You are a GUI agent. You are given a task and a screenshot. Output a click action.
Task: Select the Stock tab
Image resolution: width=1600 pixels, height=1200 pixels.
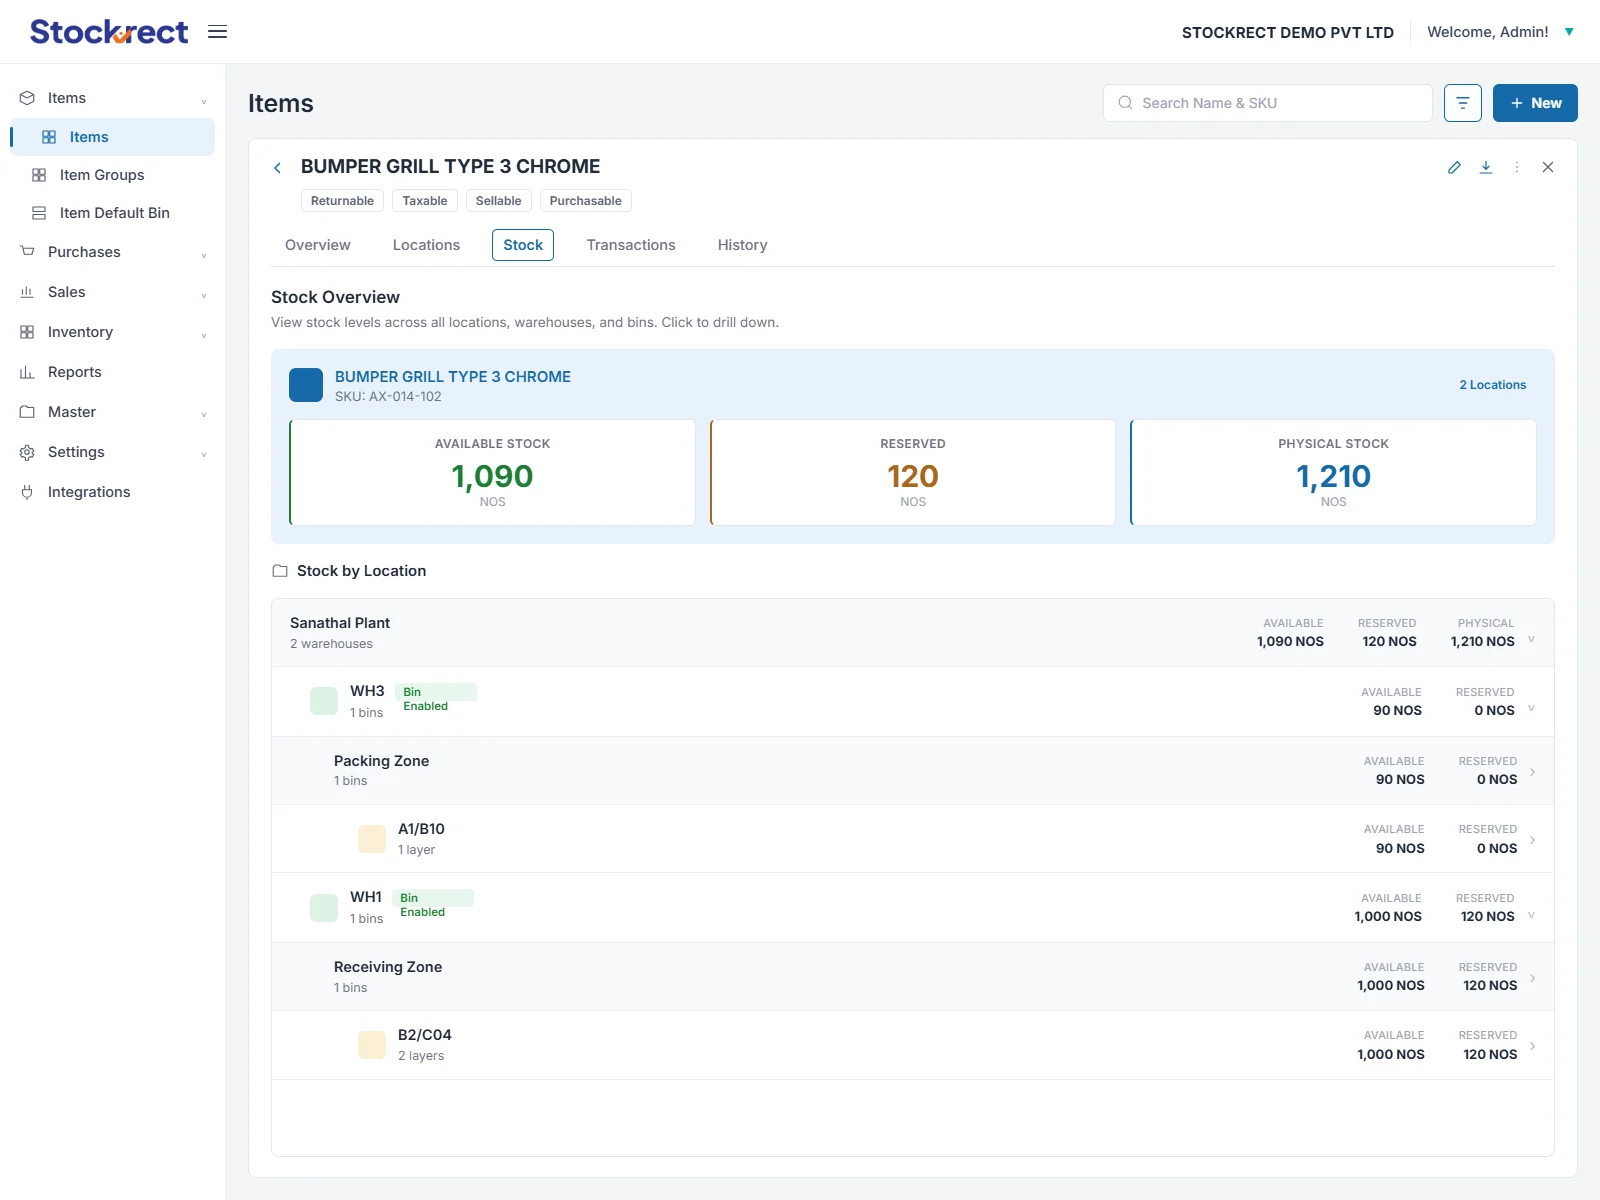(523, 245)
